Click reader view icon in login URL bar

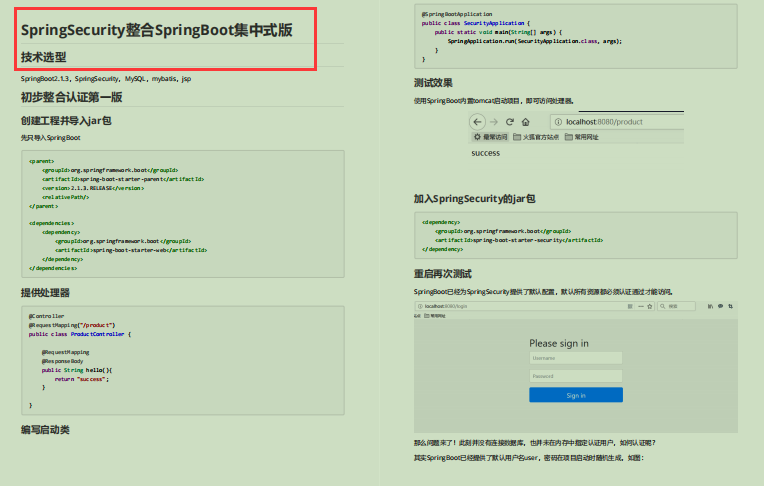pyautogui.click(x=630, y=306)
